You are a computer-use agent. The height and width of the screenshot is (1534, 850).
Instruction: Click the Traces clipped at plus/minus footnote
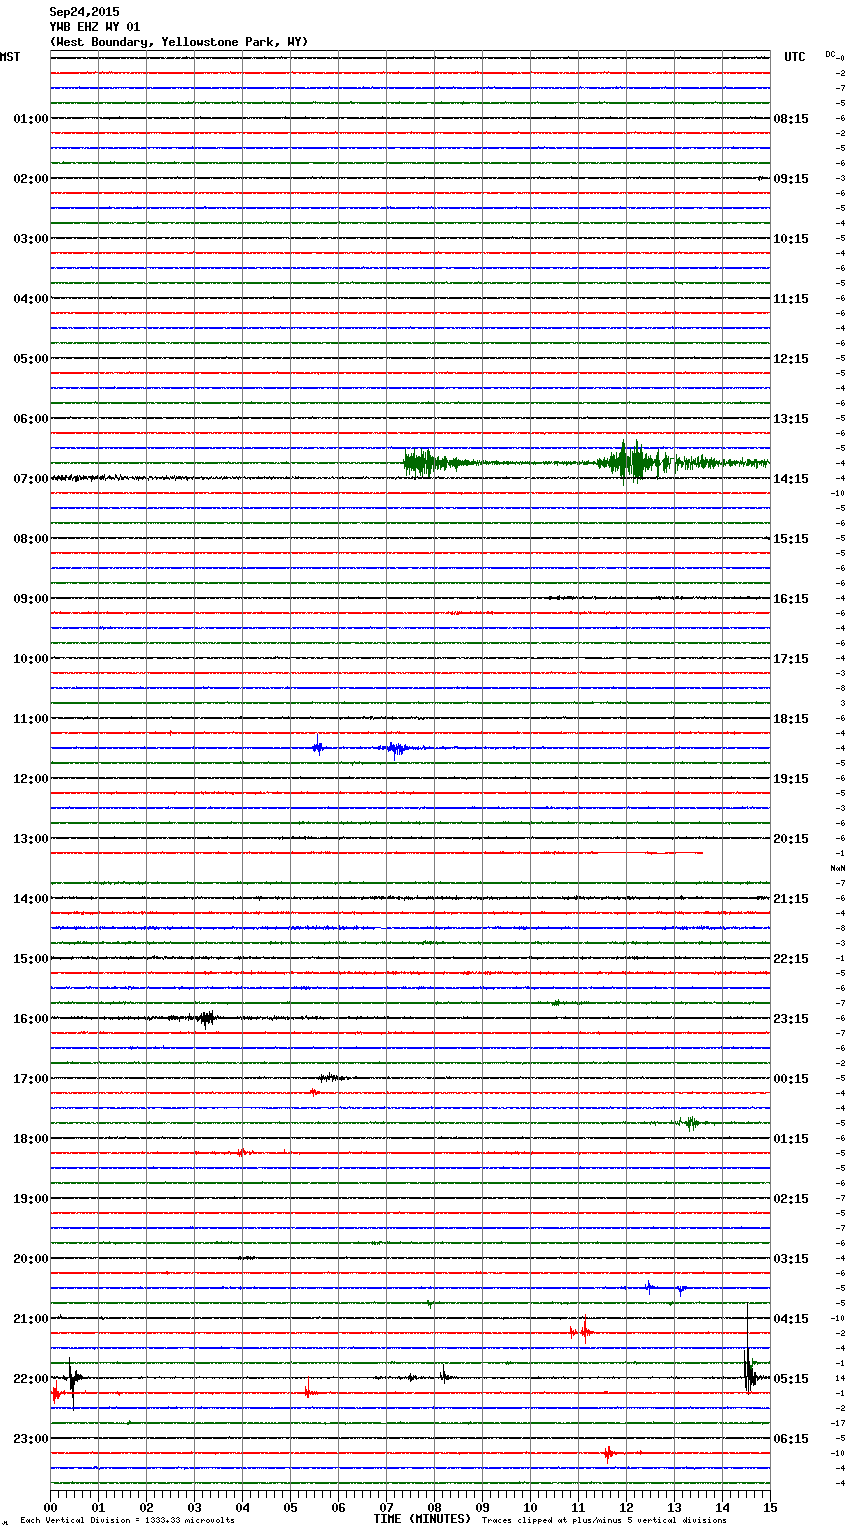[604, 1520]
